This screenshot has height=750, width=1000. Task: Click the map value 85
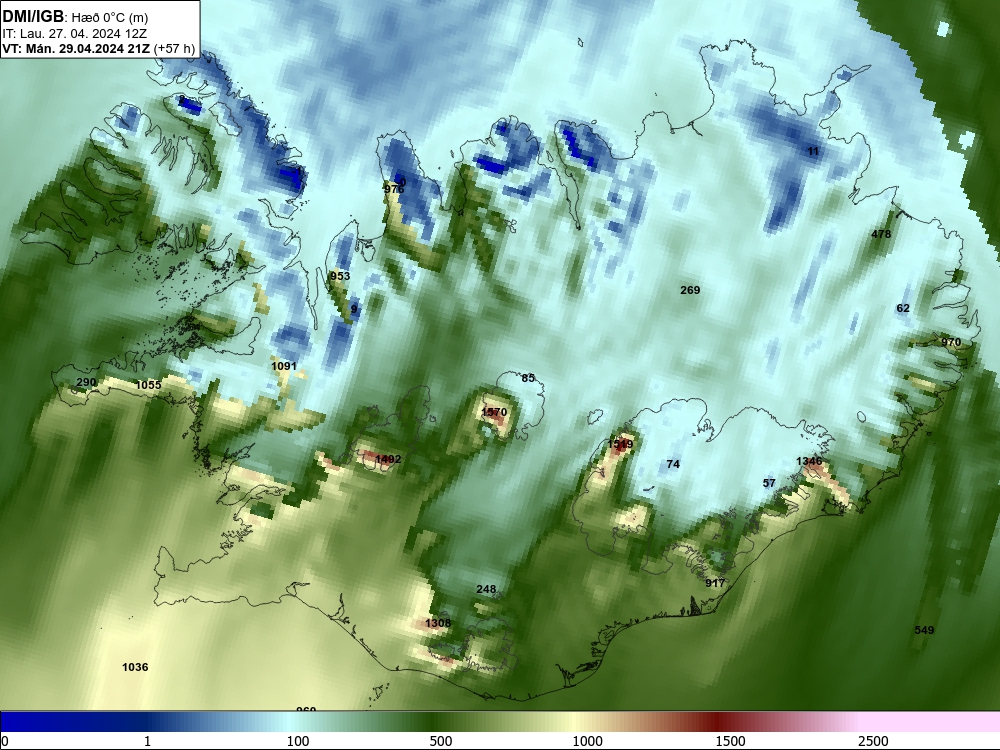point(528,378)
